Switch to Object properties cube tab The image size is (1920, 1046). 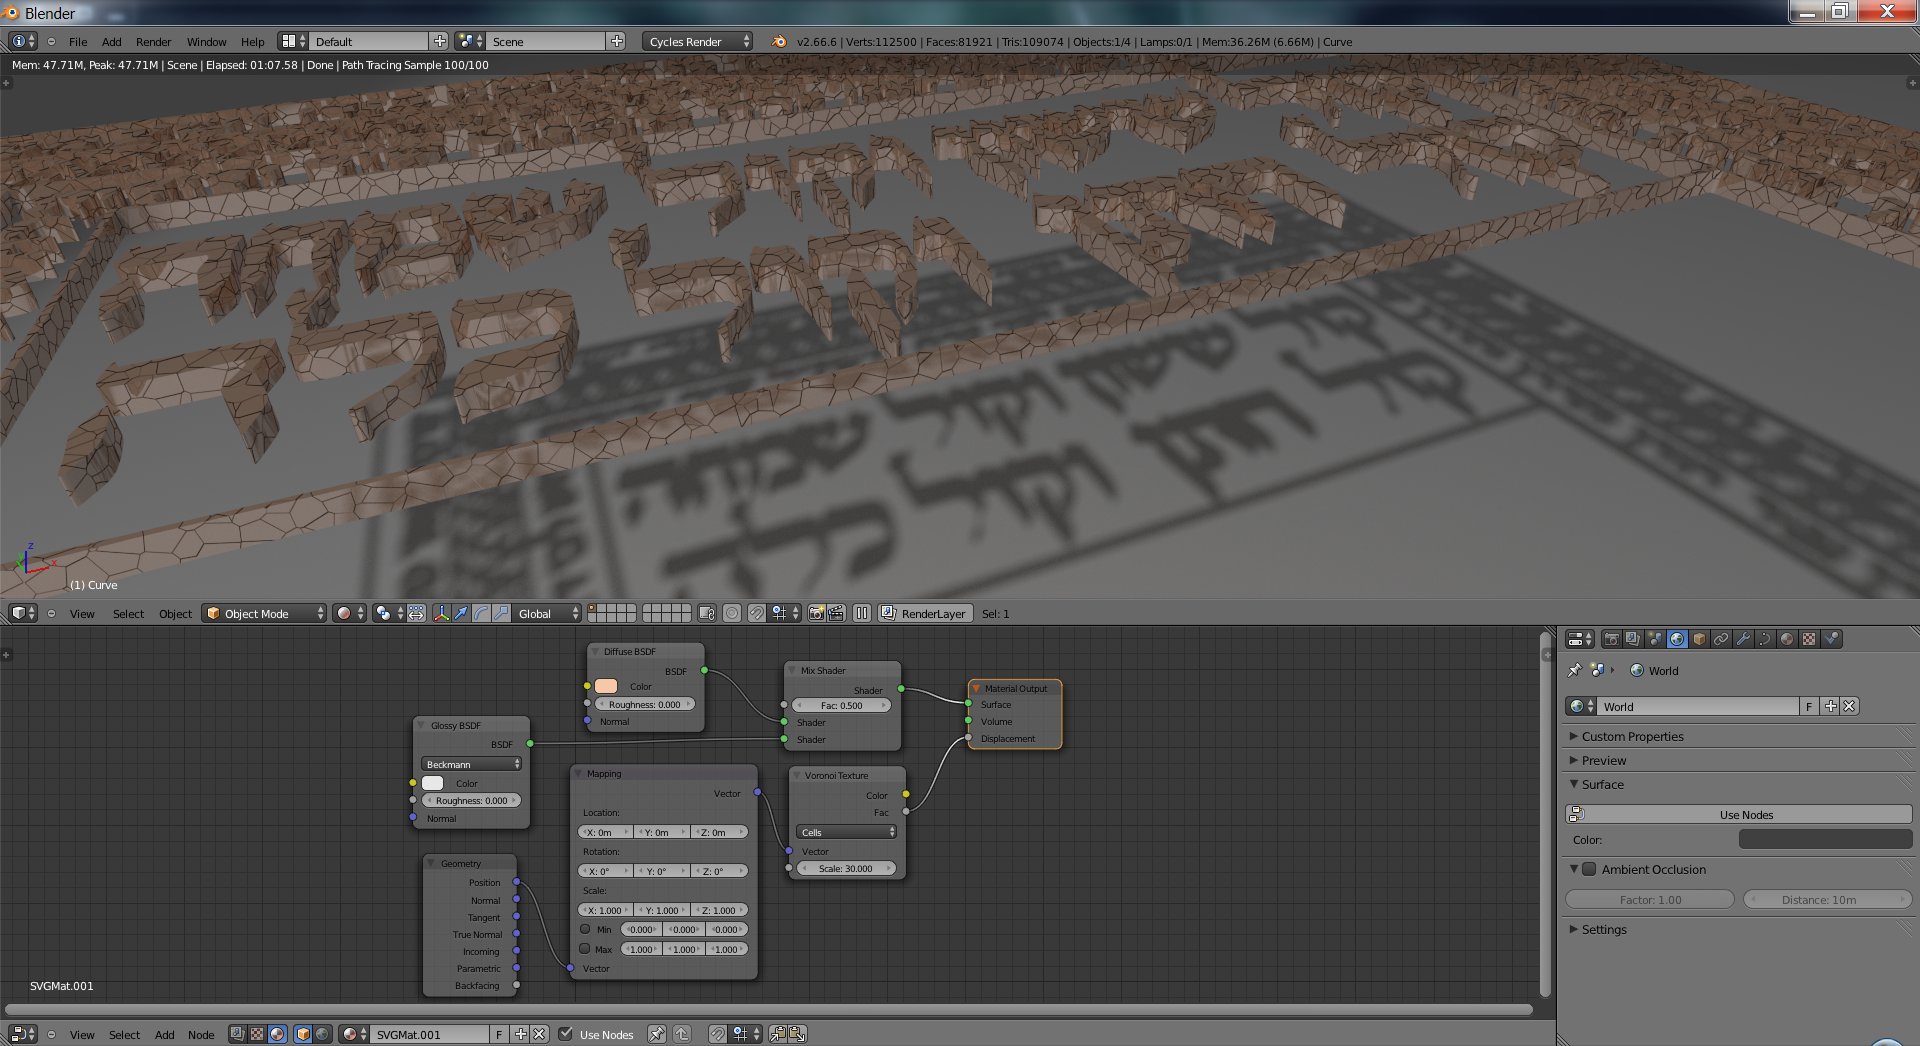point(1699,639)
